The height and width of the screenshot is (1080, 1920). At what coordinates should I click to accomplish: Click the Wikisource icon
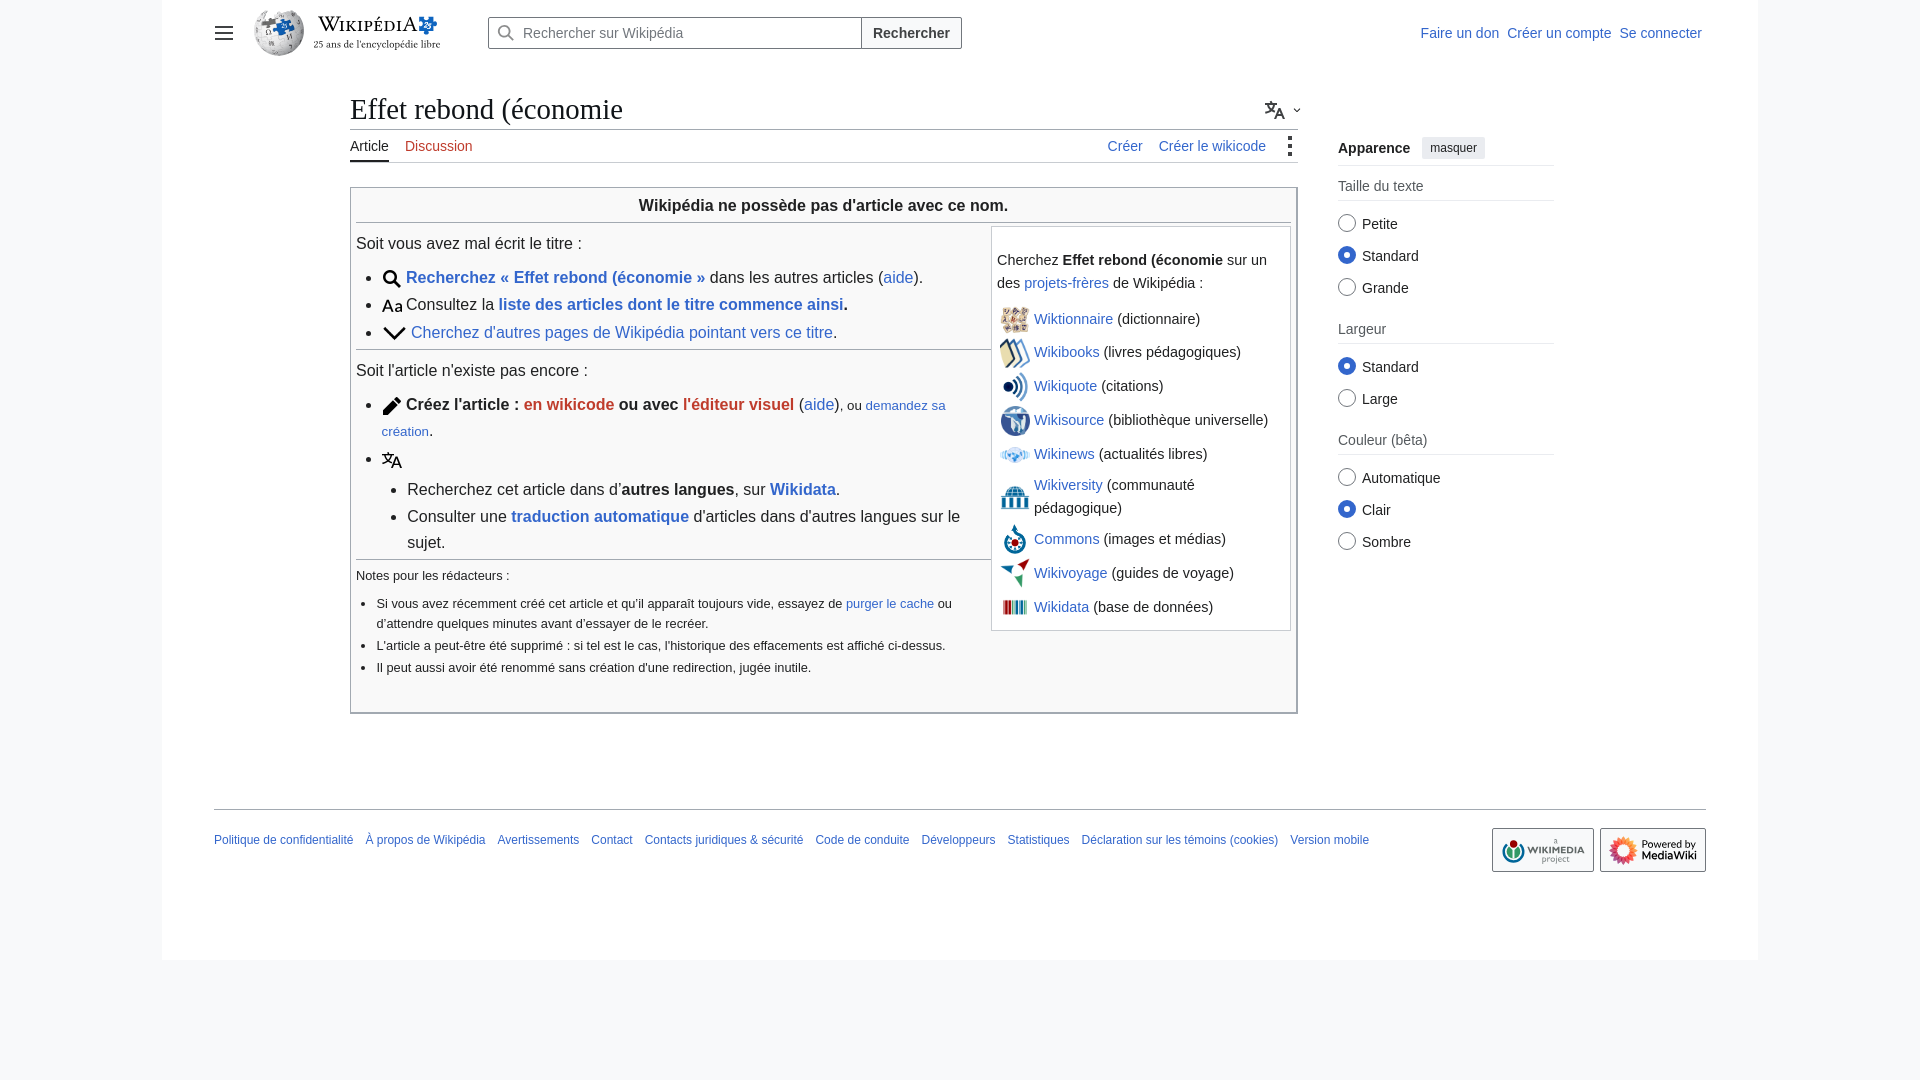coord(1015,421)
